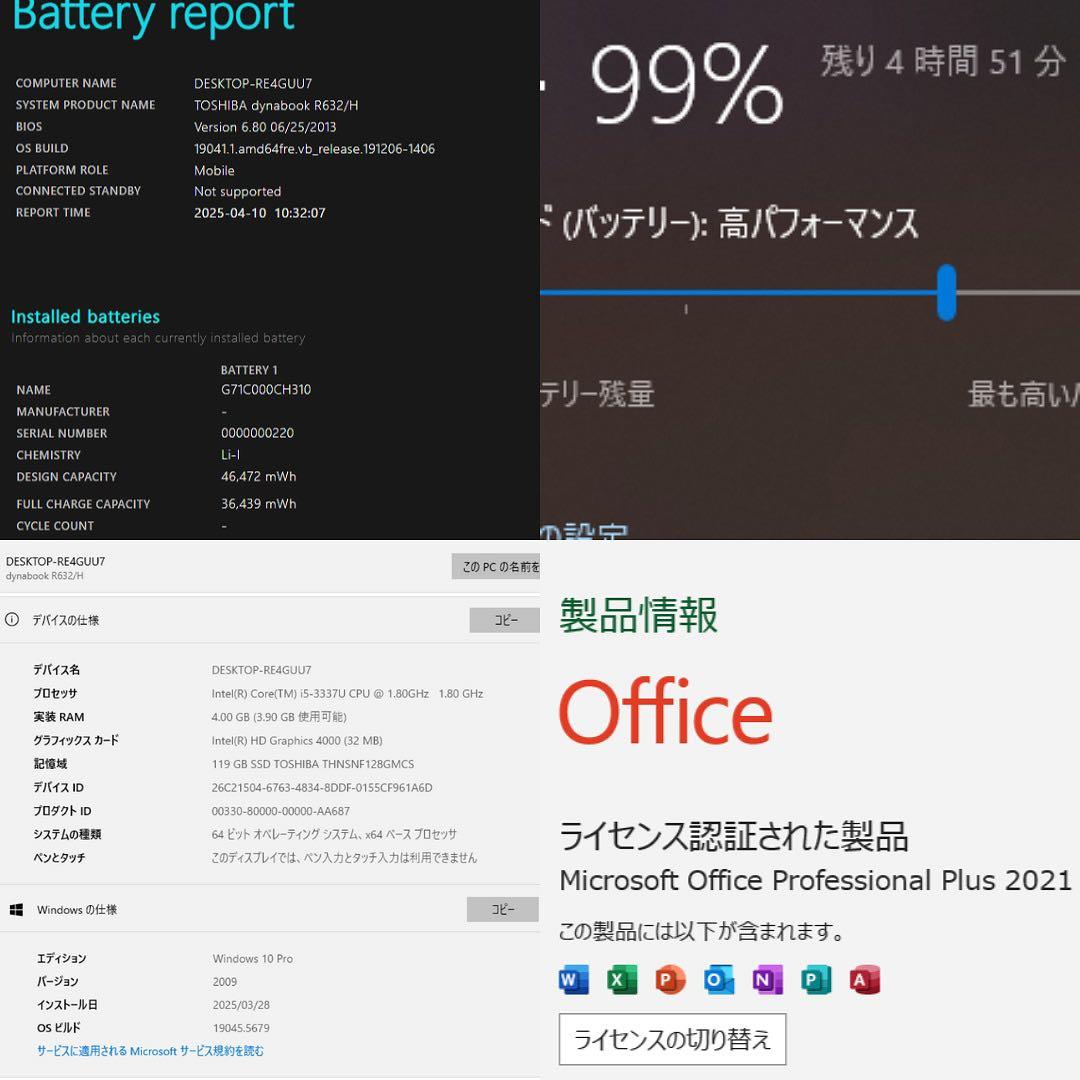Screen dimensions: 1080x1080
Task: Click コピー button for Windows の仕様
Action: coord(503,909)
